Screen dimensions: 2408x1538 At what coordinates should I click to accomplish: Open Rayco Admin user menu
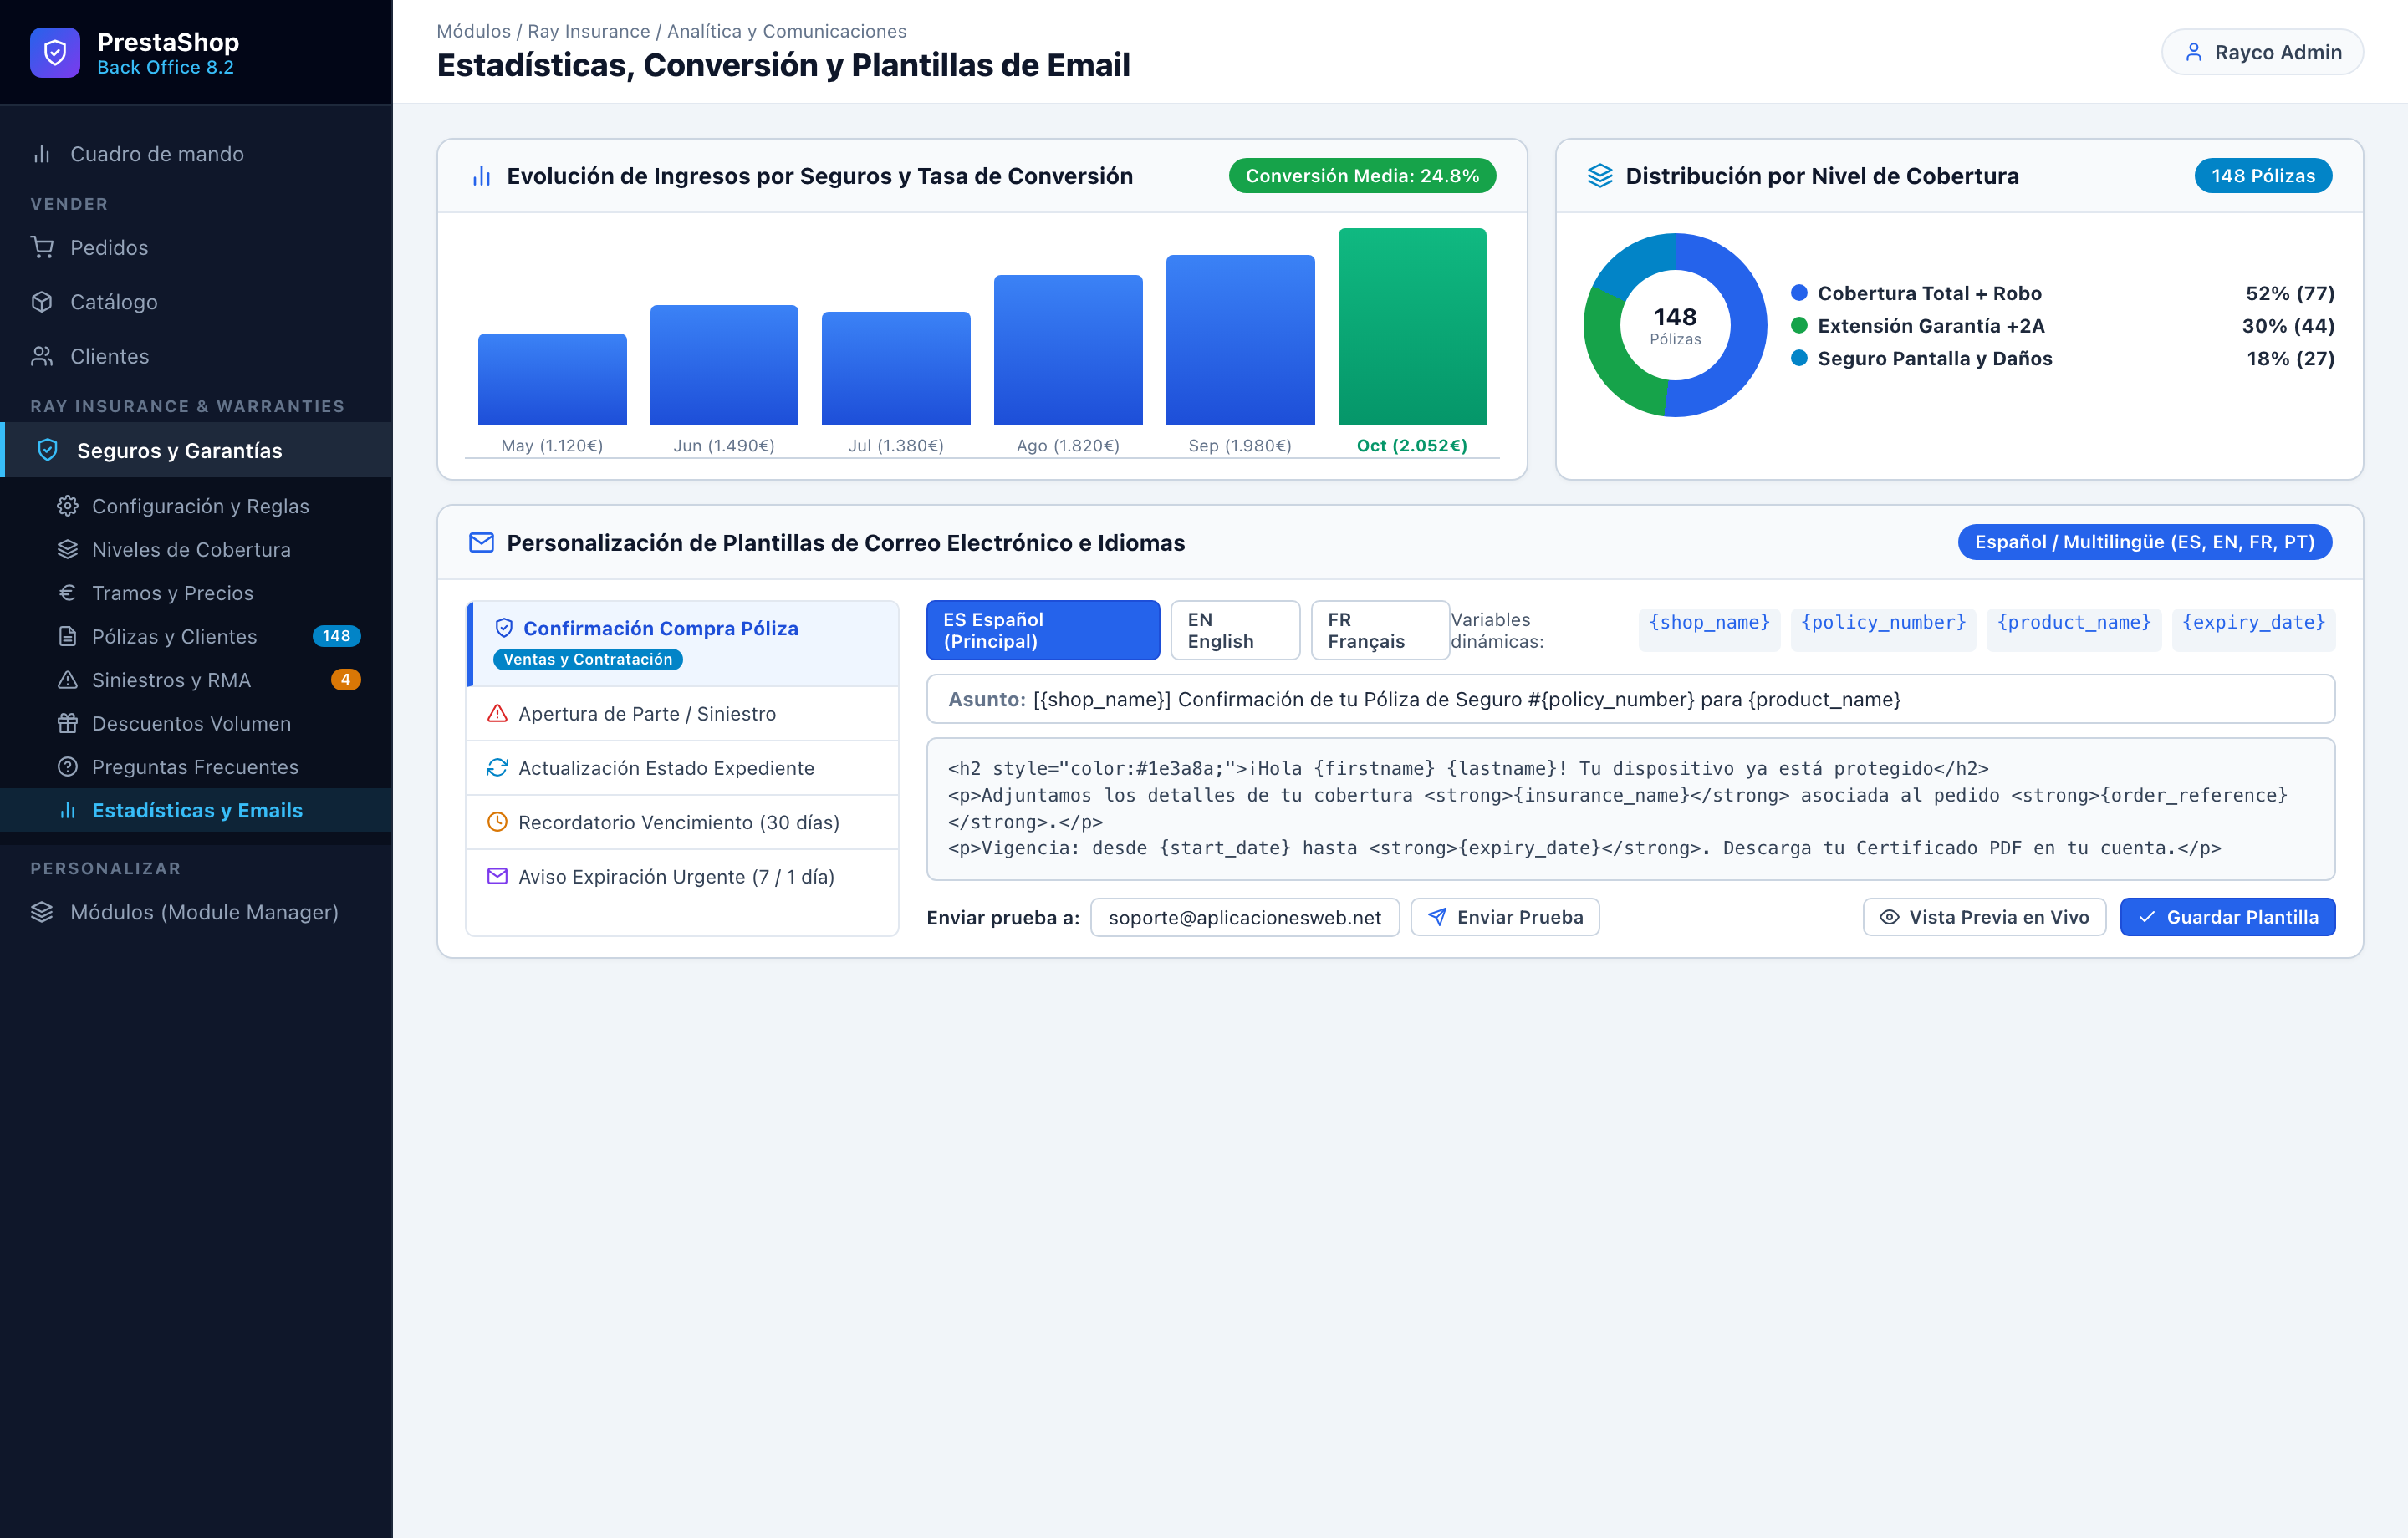tap(2262, 52)
